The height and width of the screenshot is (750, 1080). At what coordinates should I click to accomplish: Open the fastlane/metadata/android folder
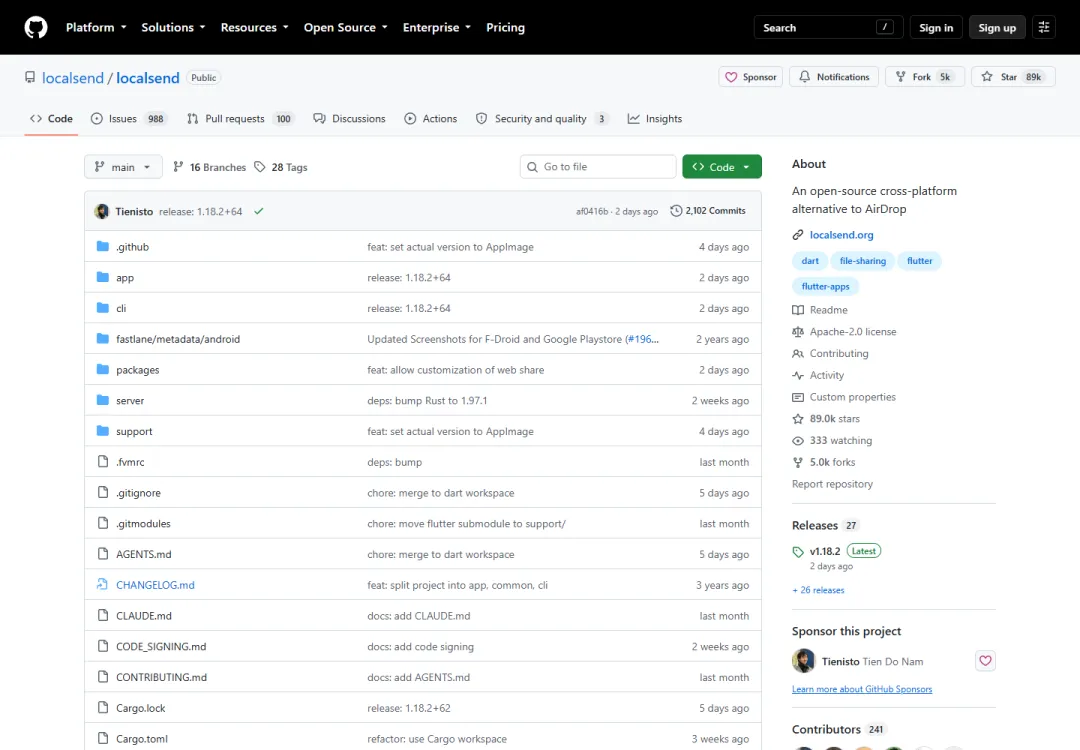point(178,339)
